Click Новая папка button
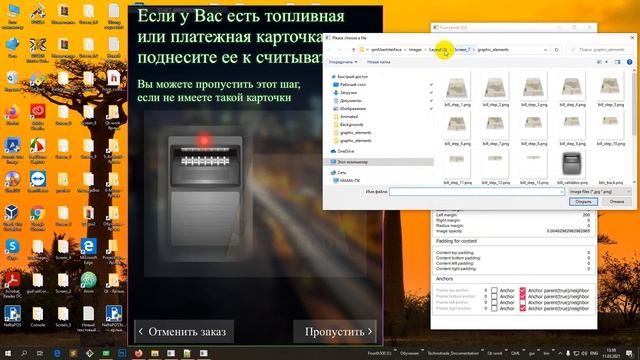The height and width of the screenshot is (360, 640). tap(378, 62)
